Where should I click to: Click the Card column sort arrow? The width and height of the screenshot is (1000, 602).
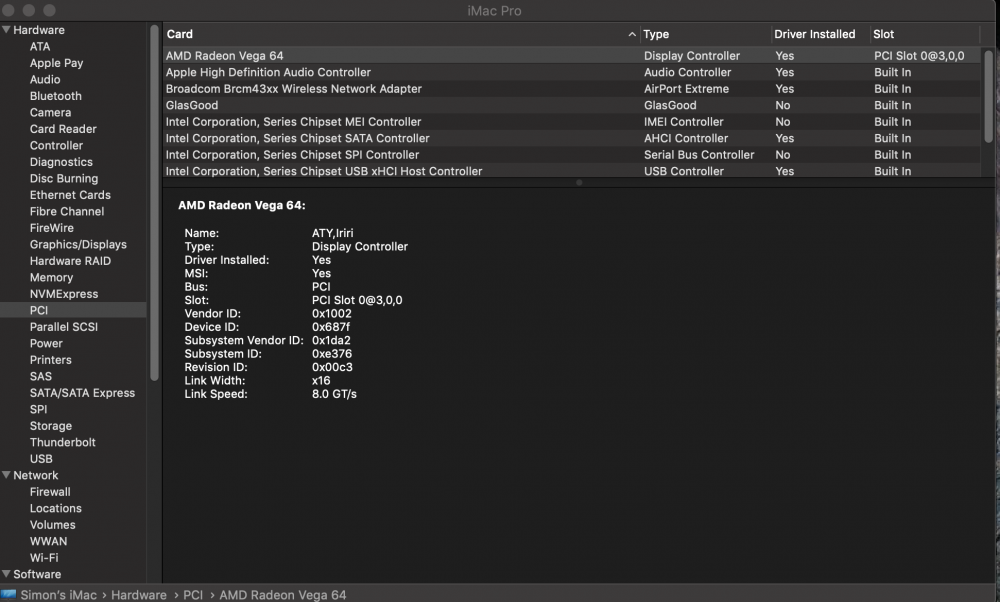[x=631, y=34]
